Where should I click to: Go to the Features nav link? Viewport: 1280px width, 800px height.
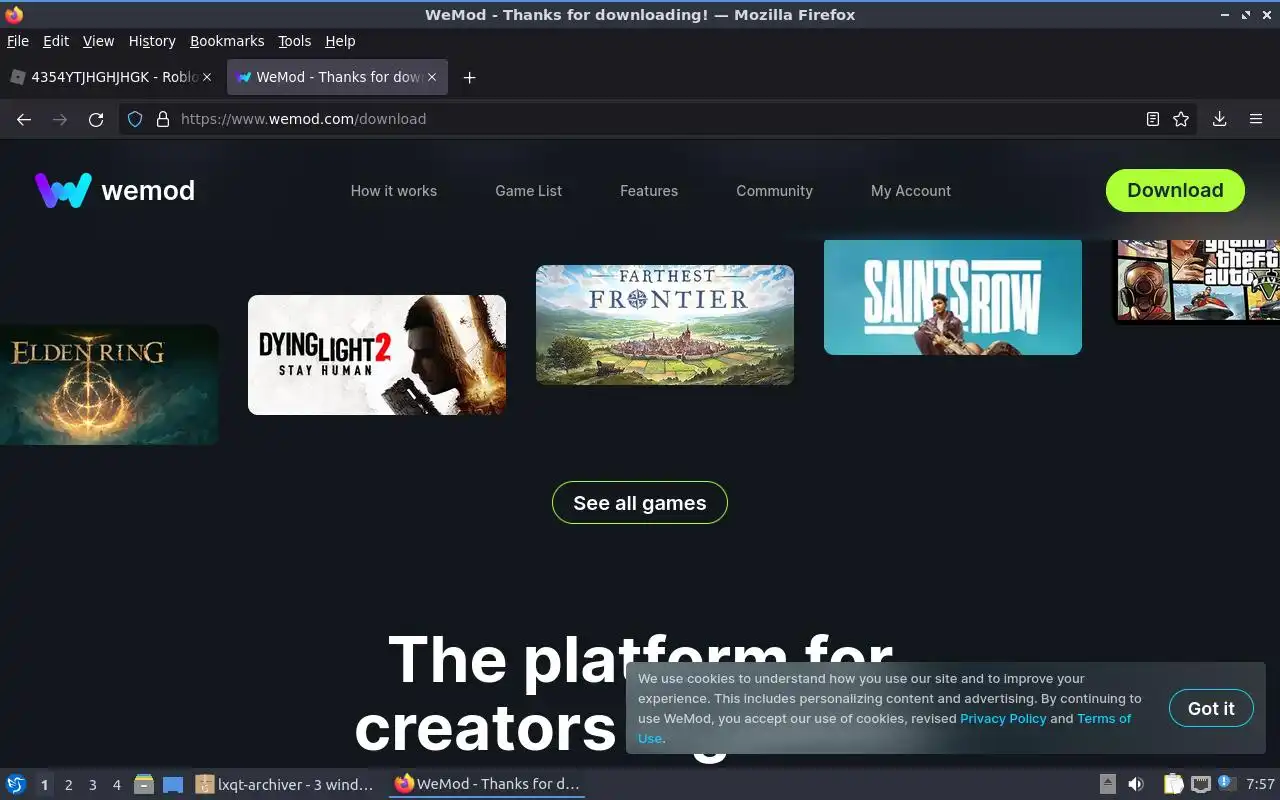pyautogui.click(x=649, y=191)
